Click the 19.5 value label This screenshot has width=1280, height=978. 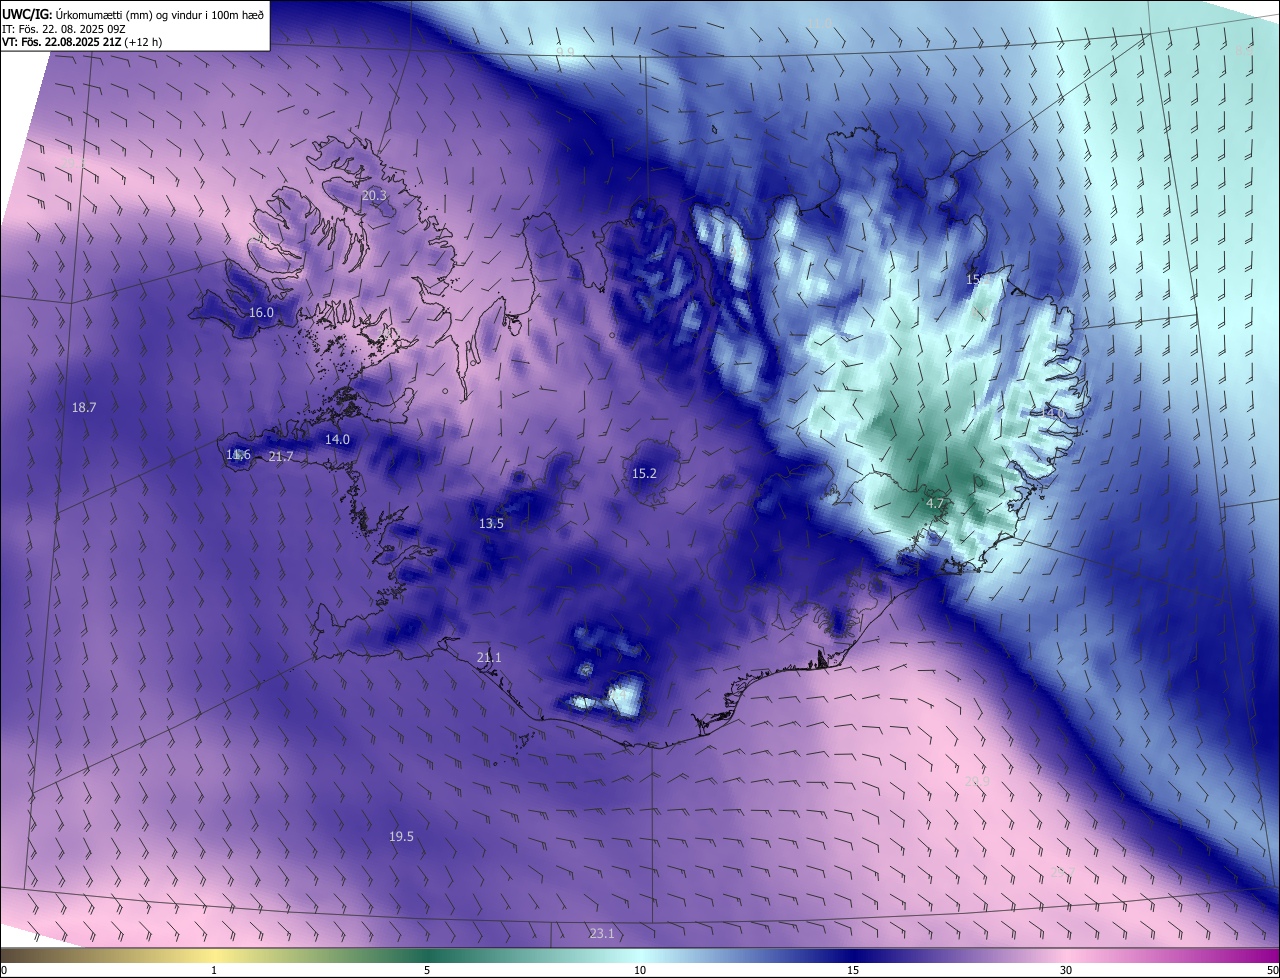[x=401, y=837]
